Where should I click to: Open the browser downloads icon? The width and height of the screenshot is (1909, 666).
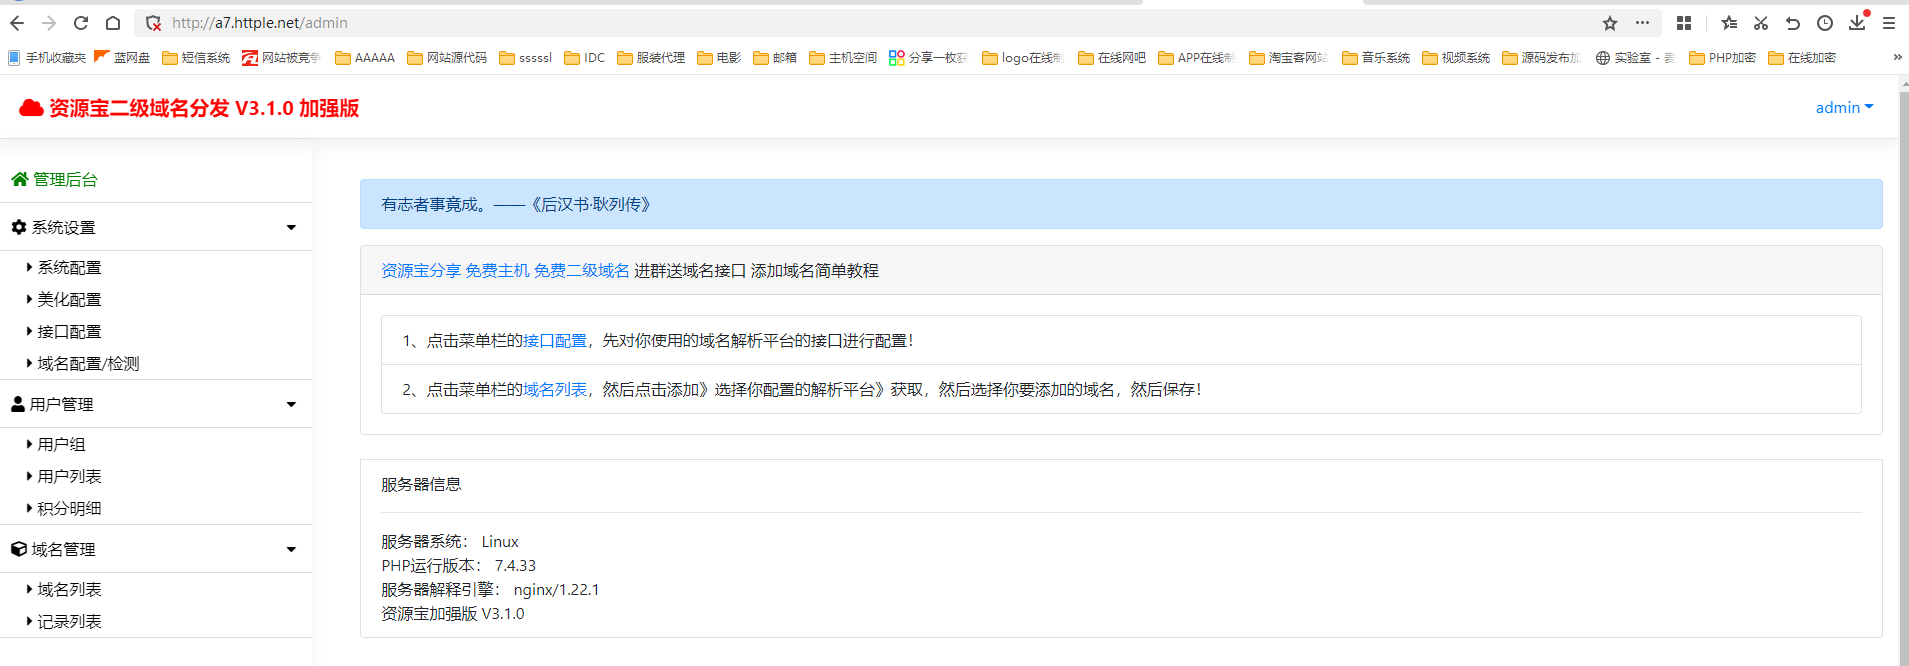[x=1857, y=22]
